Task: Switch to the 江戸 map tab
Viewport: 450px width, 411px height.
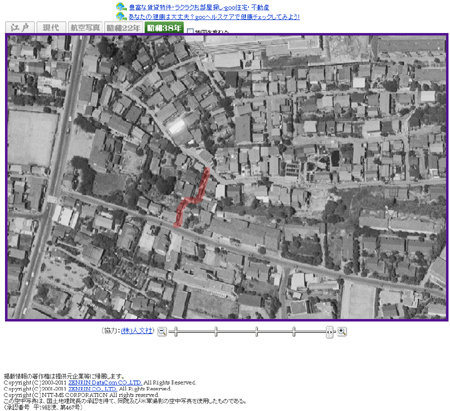Action: 20,27
